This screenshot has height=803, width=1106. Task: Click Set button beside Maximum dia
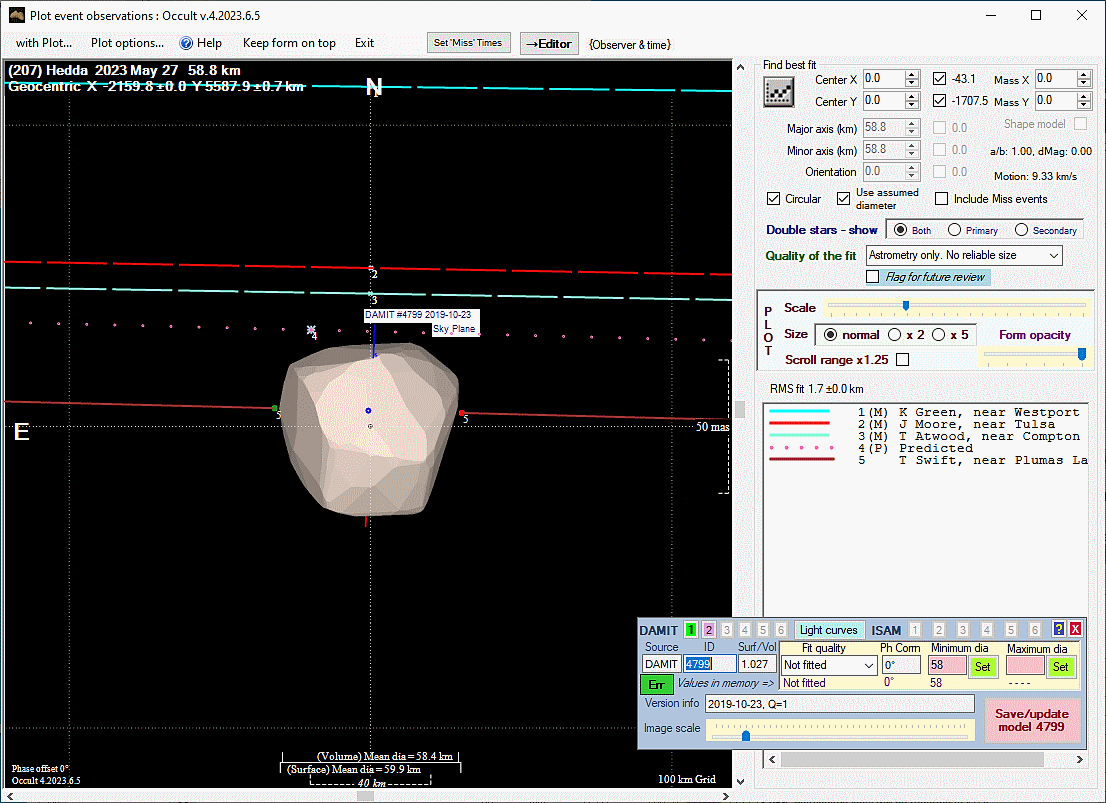pos(1060,666)
